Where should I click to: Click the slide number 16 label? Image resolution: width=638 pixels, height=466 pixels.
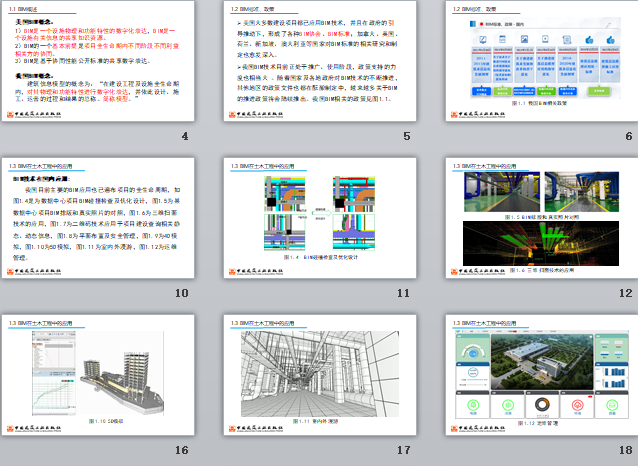point(181,450)
